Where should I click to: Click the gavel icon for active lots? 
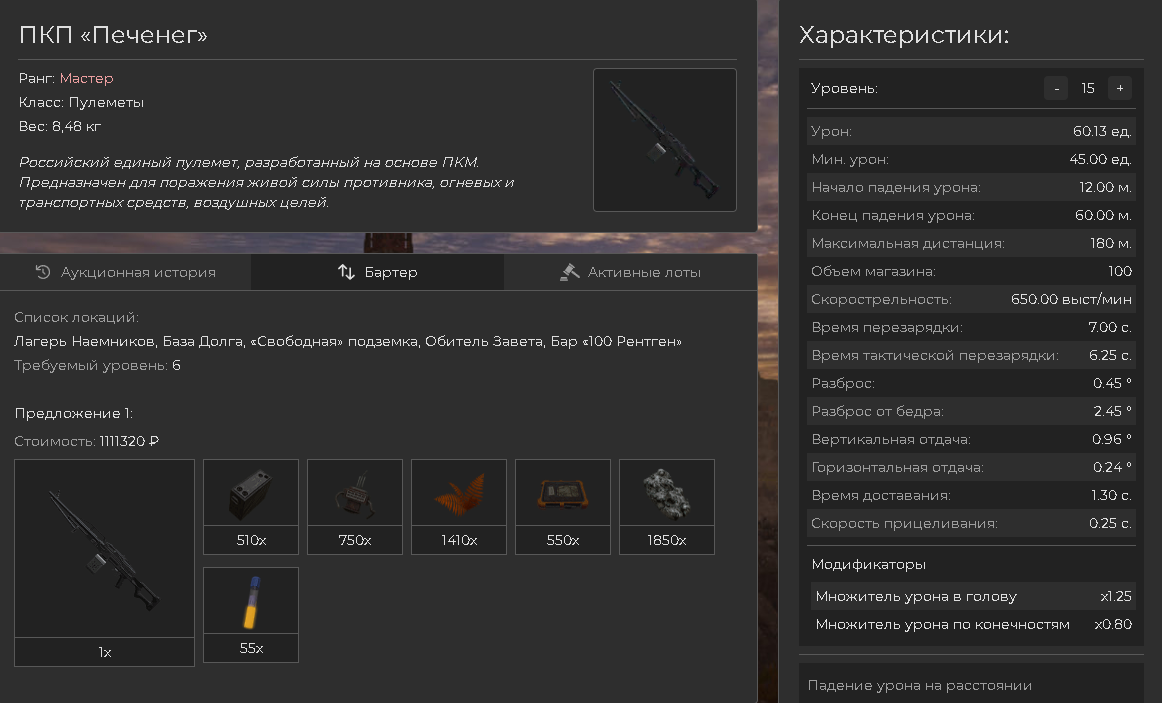(569, 272)
